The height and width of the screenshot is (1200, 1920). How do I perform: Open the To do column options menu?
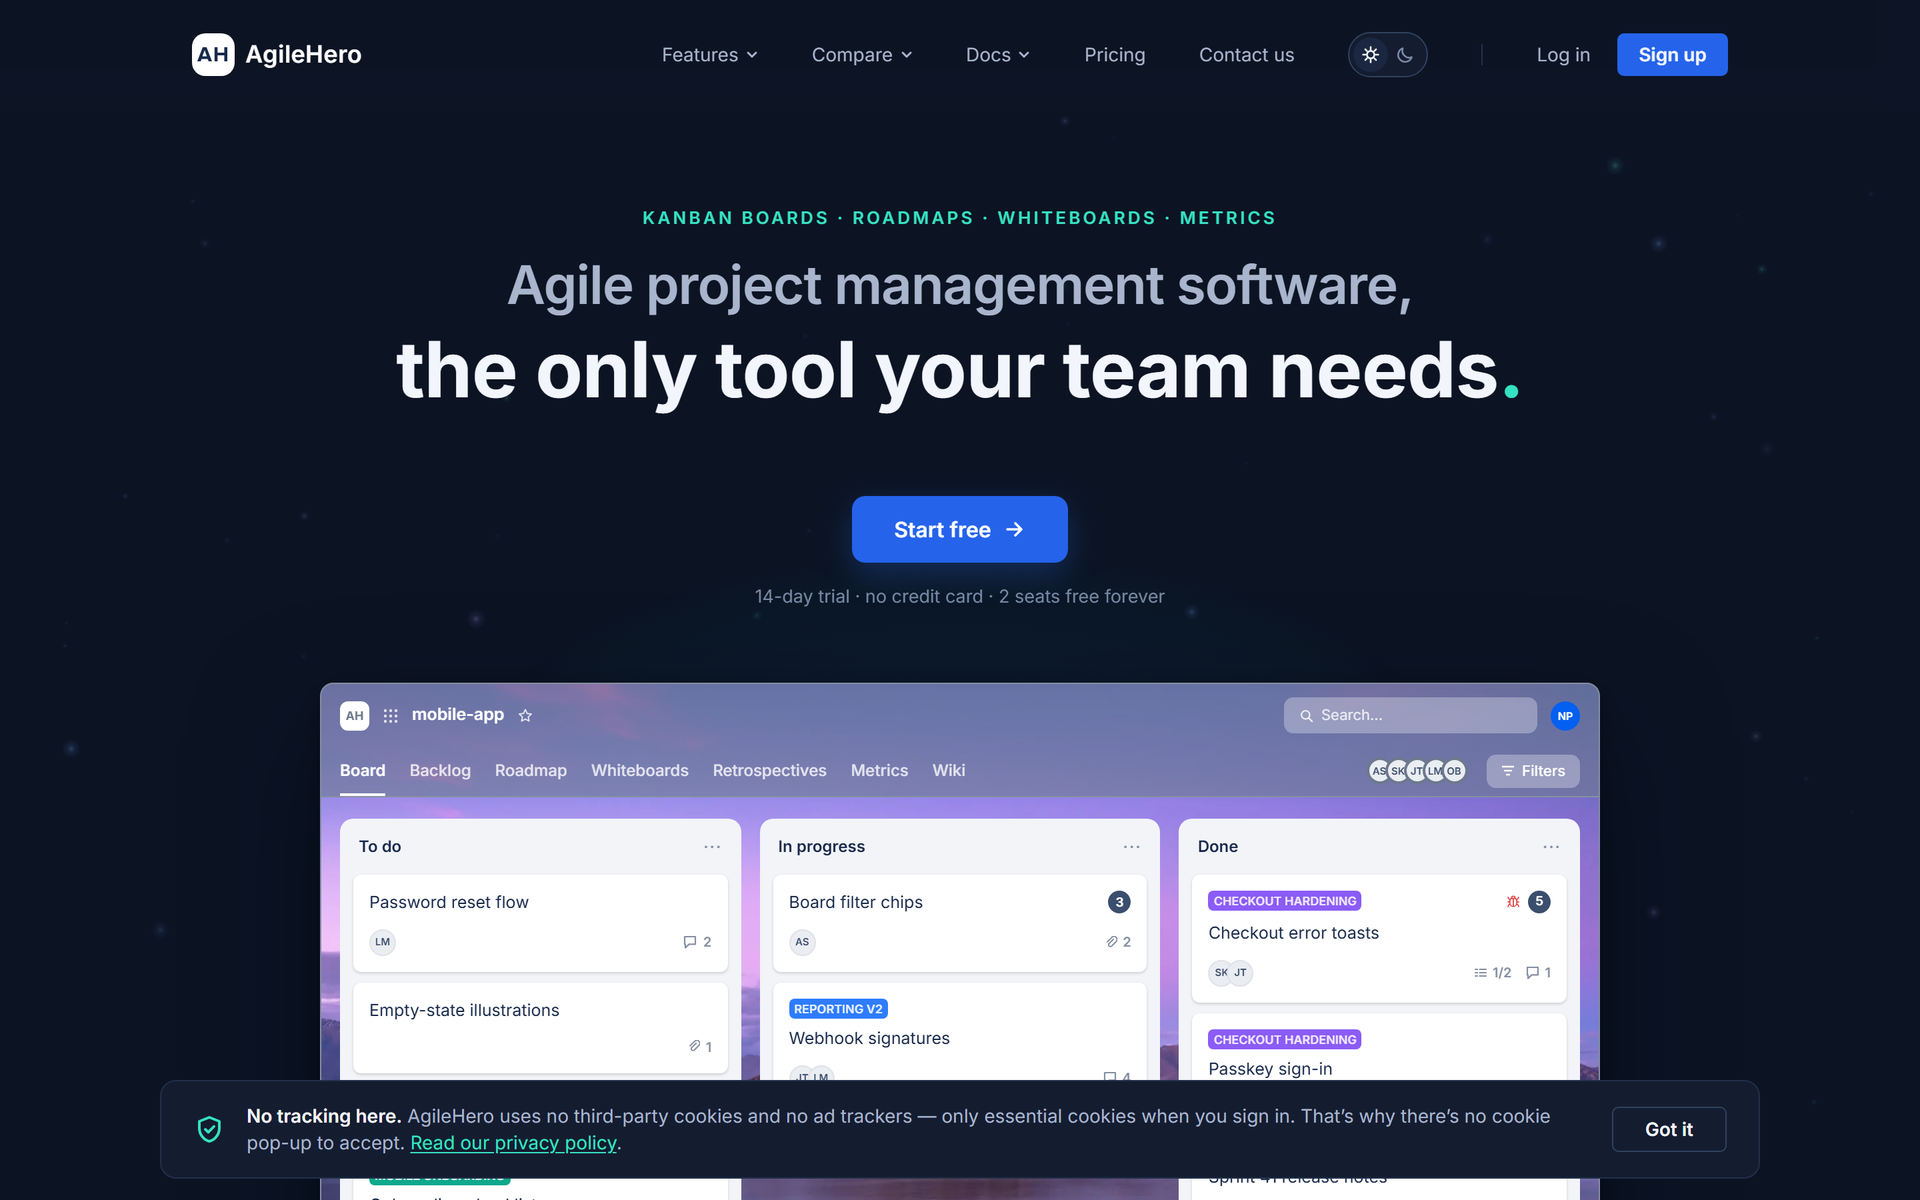pyautogui.click(x=712, y=847)
